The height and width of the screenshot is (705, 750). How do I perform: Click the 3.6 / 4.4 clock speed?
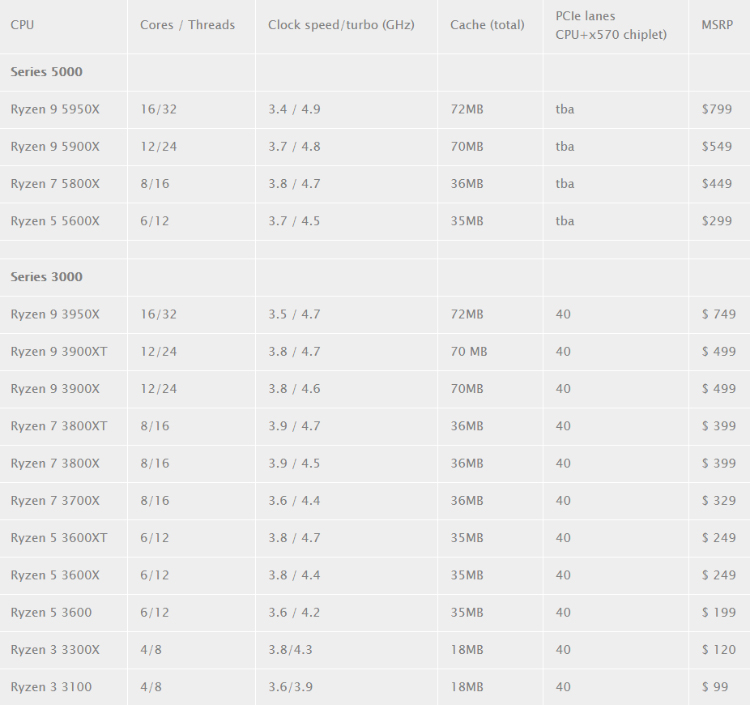tap(294, 501)
